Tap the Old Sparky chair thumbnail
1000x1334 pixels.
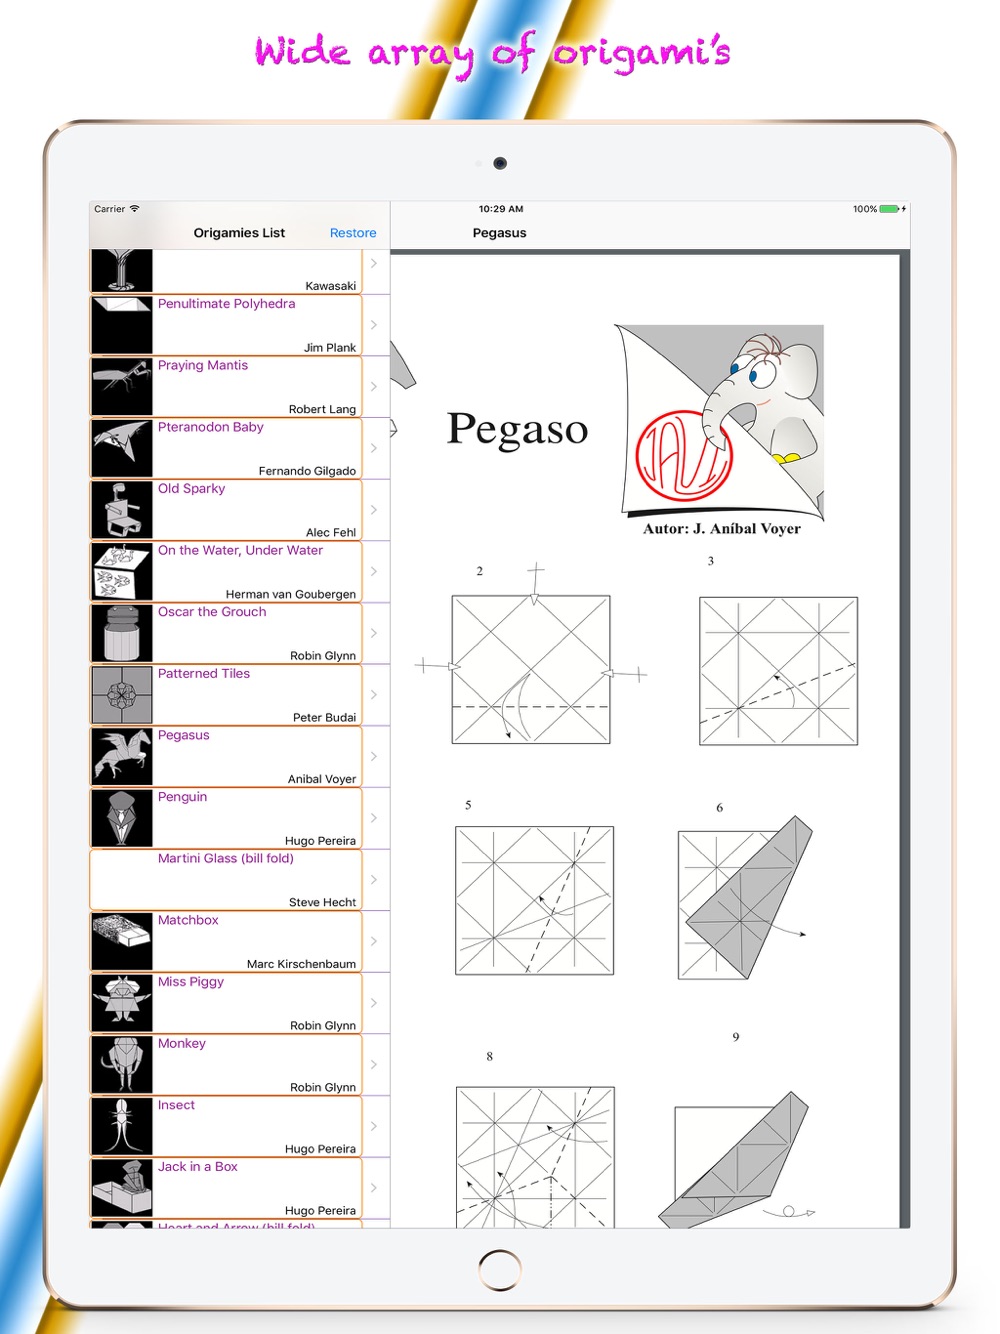click(x=122, y=510)
